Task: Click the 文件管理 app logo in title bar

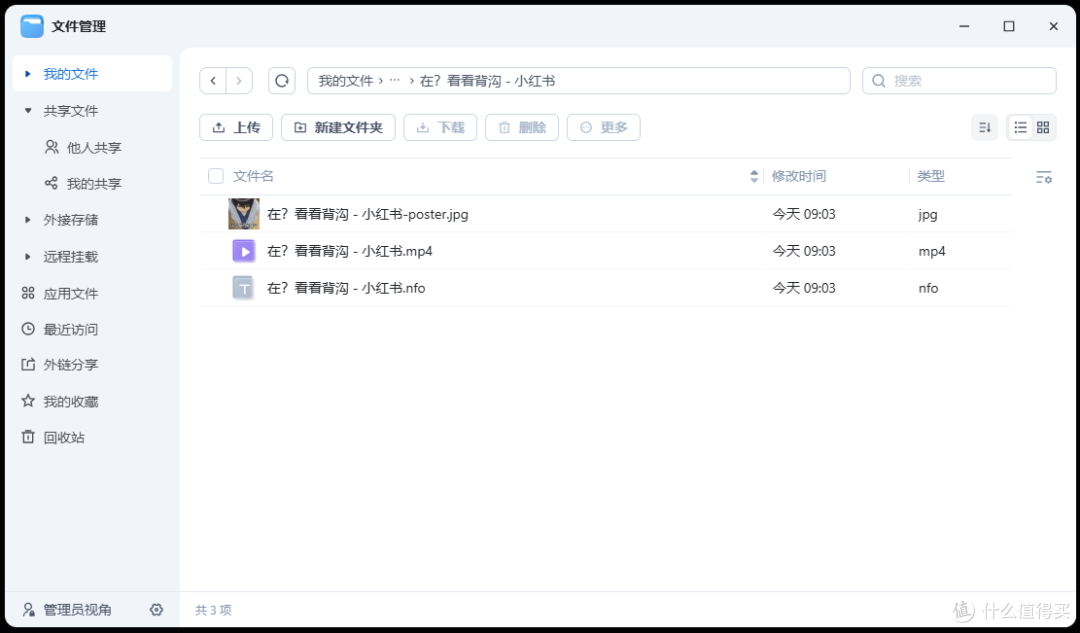Action: pos(30,26)
